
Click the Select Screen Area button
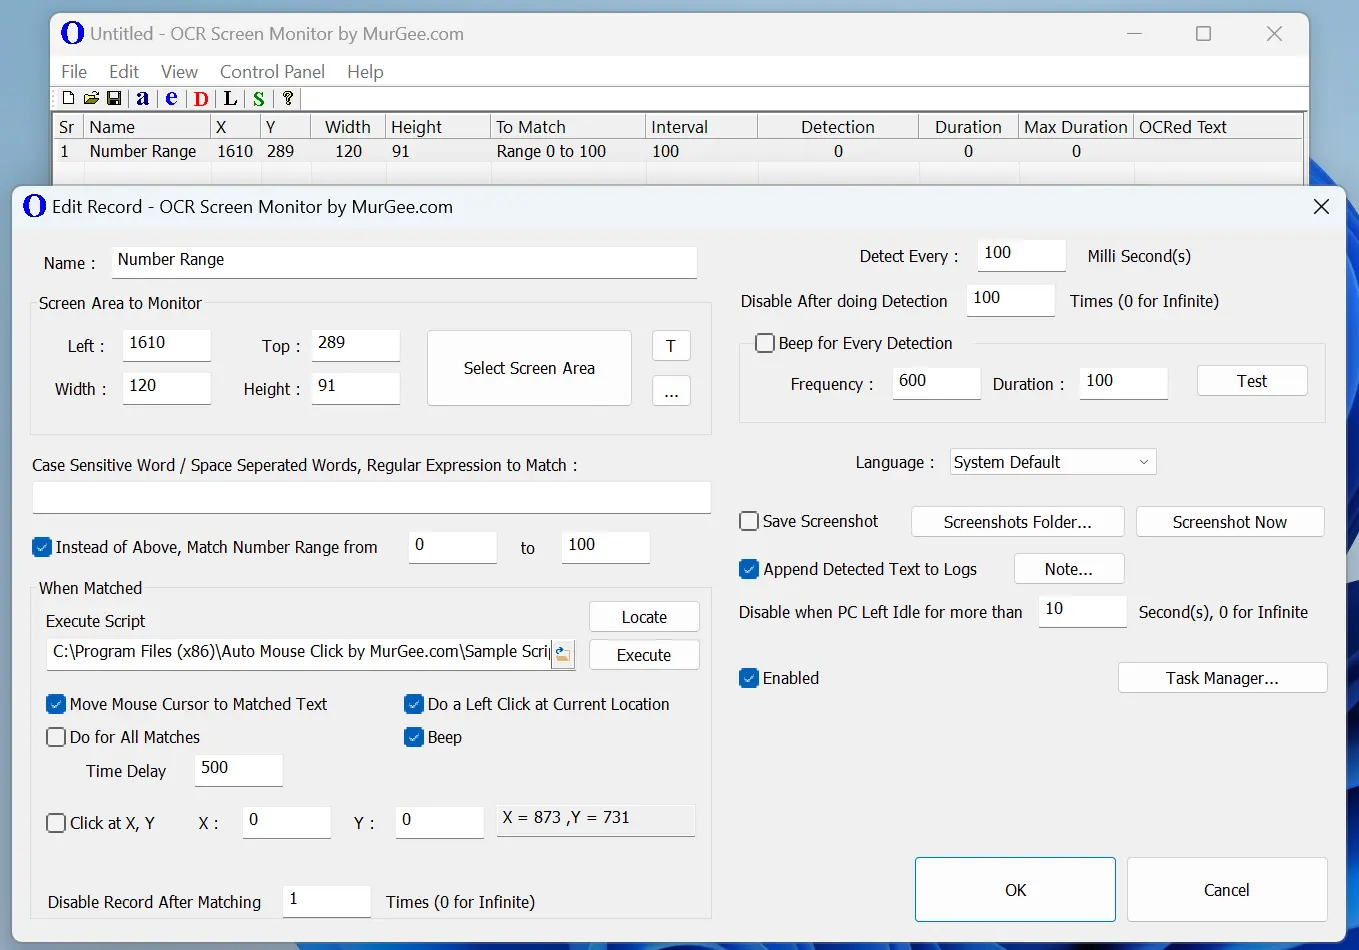pos(529,368)
